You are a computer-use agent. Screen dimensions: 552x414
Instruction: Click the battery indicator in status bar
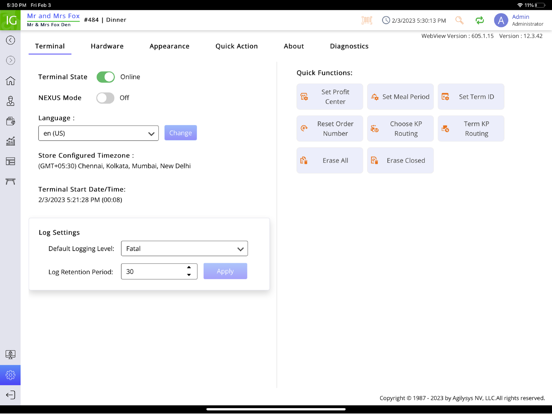point(540,5)
